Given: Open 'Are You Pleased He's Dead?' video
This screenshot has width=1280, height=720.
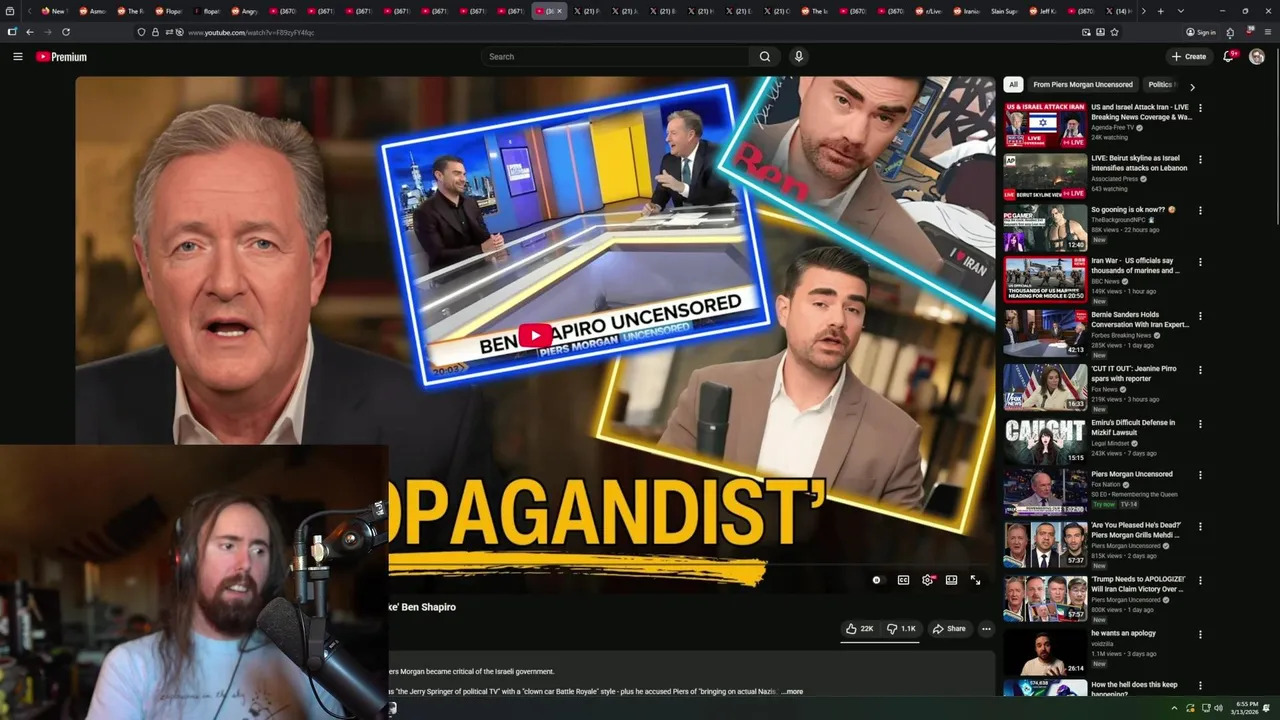Looking at the screenshot, I should click(x=1136, y=530).
